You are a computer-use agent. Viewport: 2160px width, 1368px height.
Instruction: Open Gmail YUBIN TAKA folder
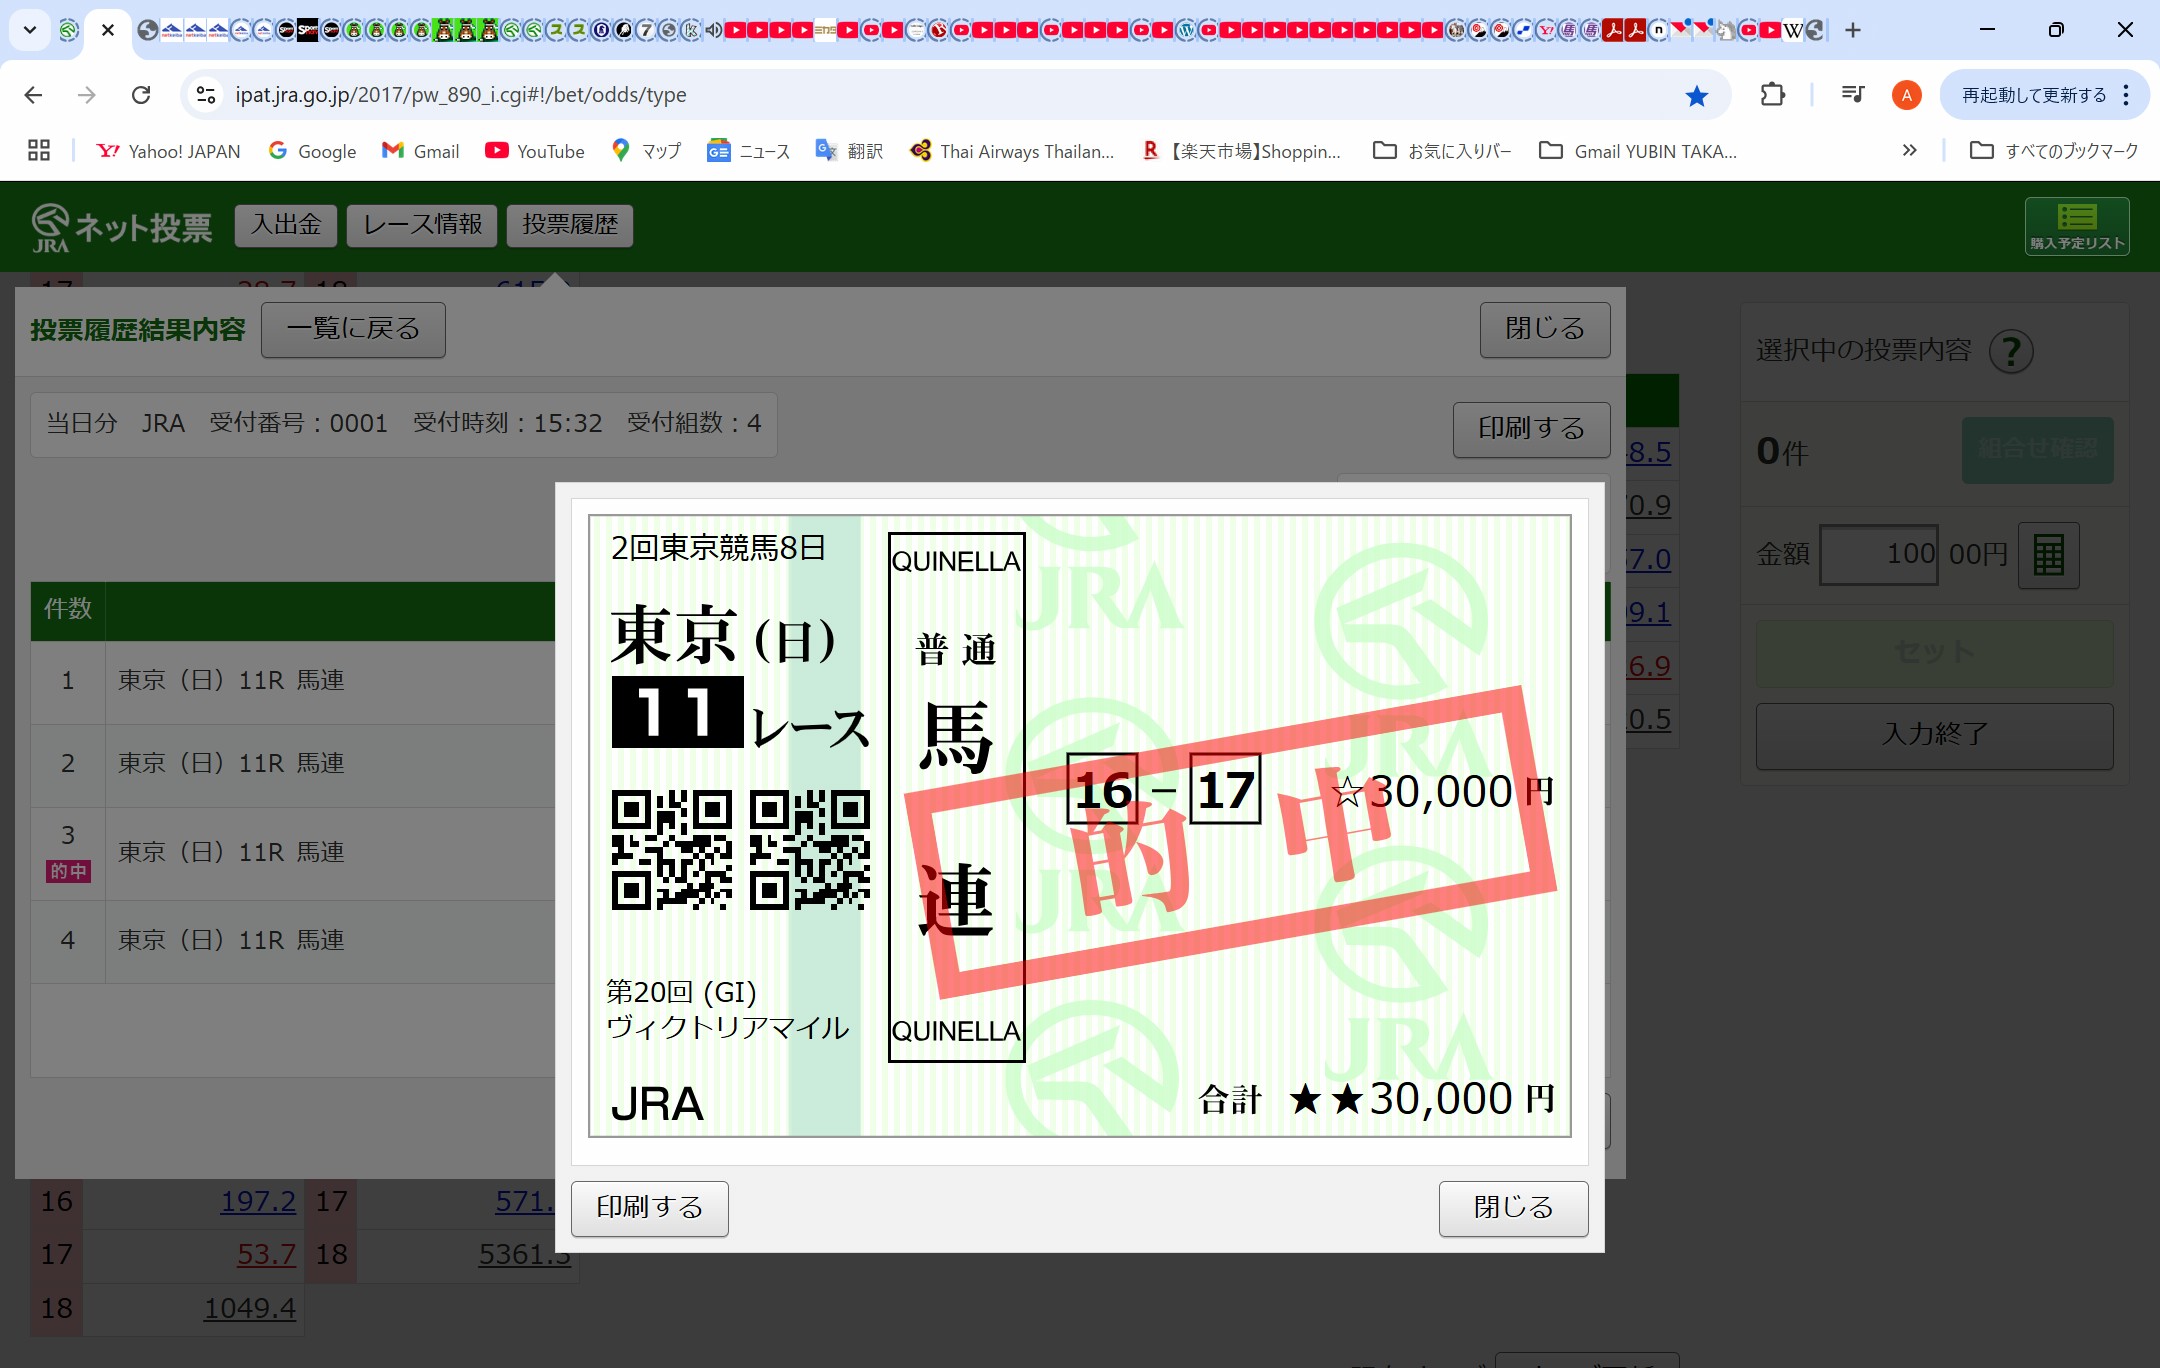click(1638, 151)
